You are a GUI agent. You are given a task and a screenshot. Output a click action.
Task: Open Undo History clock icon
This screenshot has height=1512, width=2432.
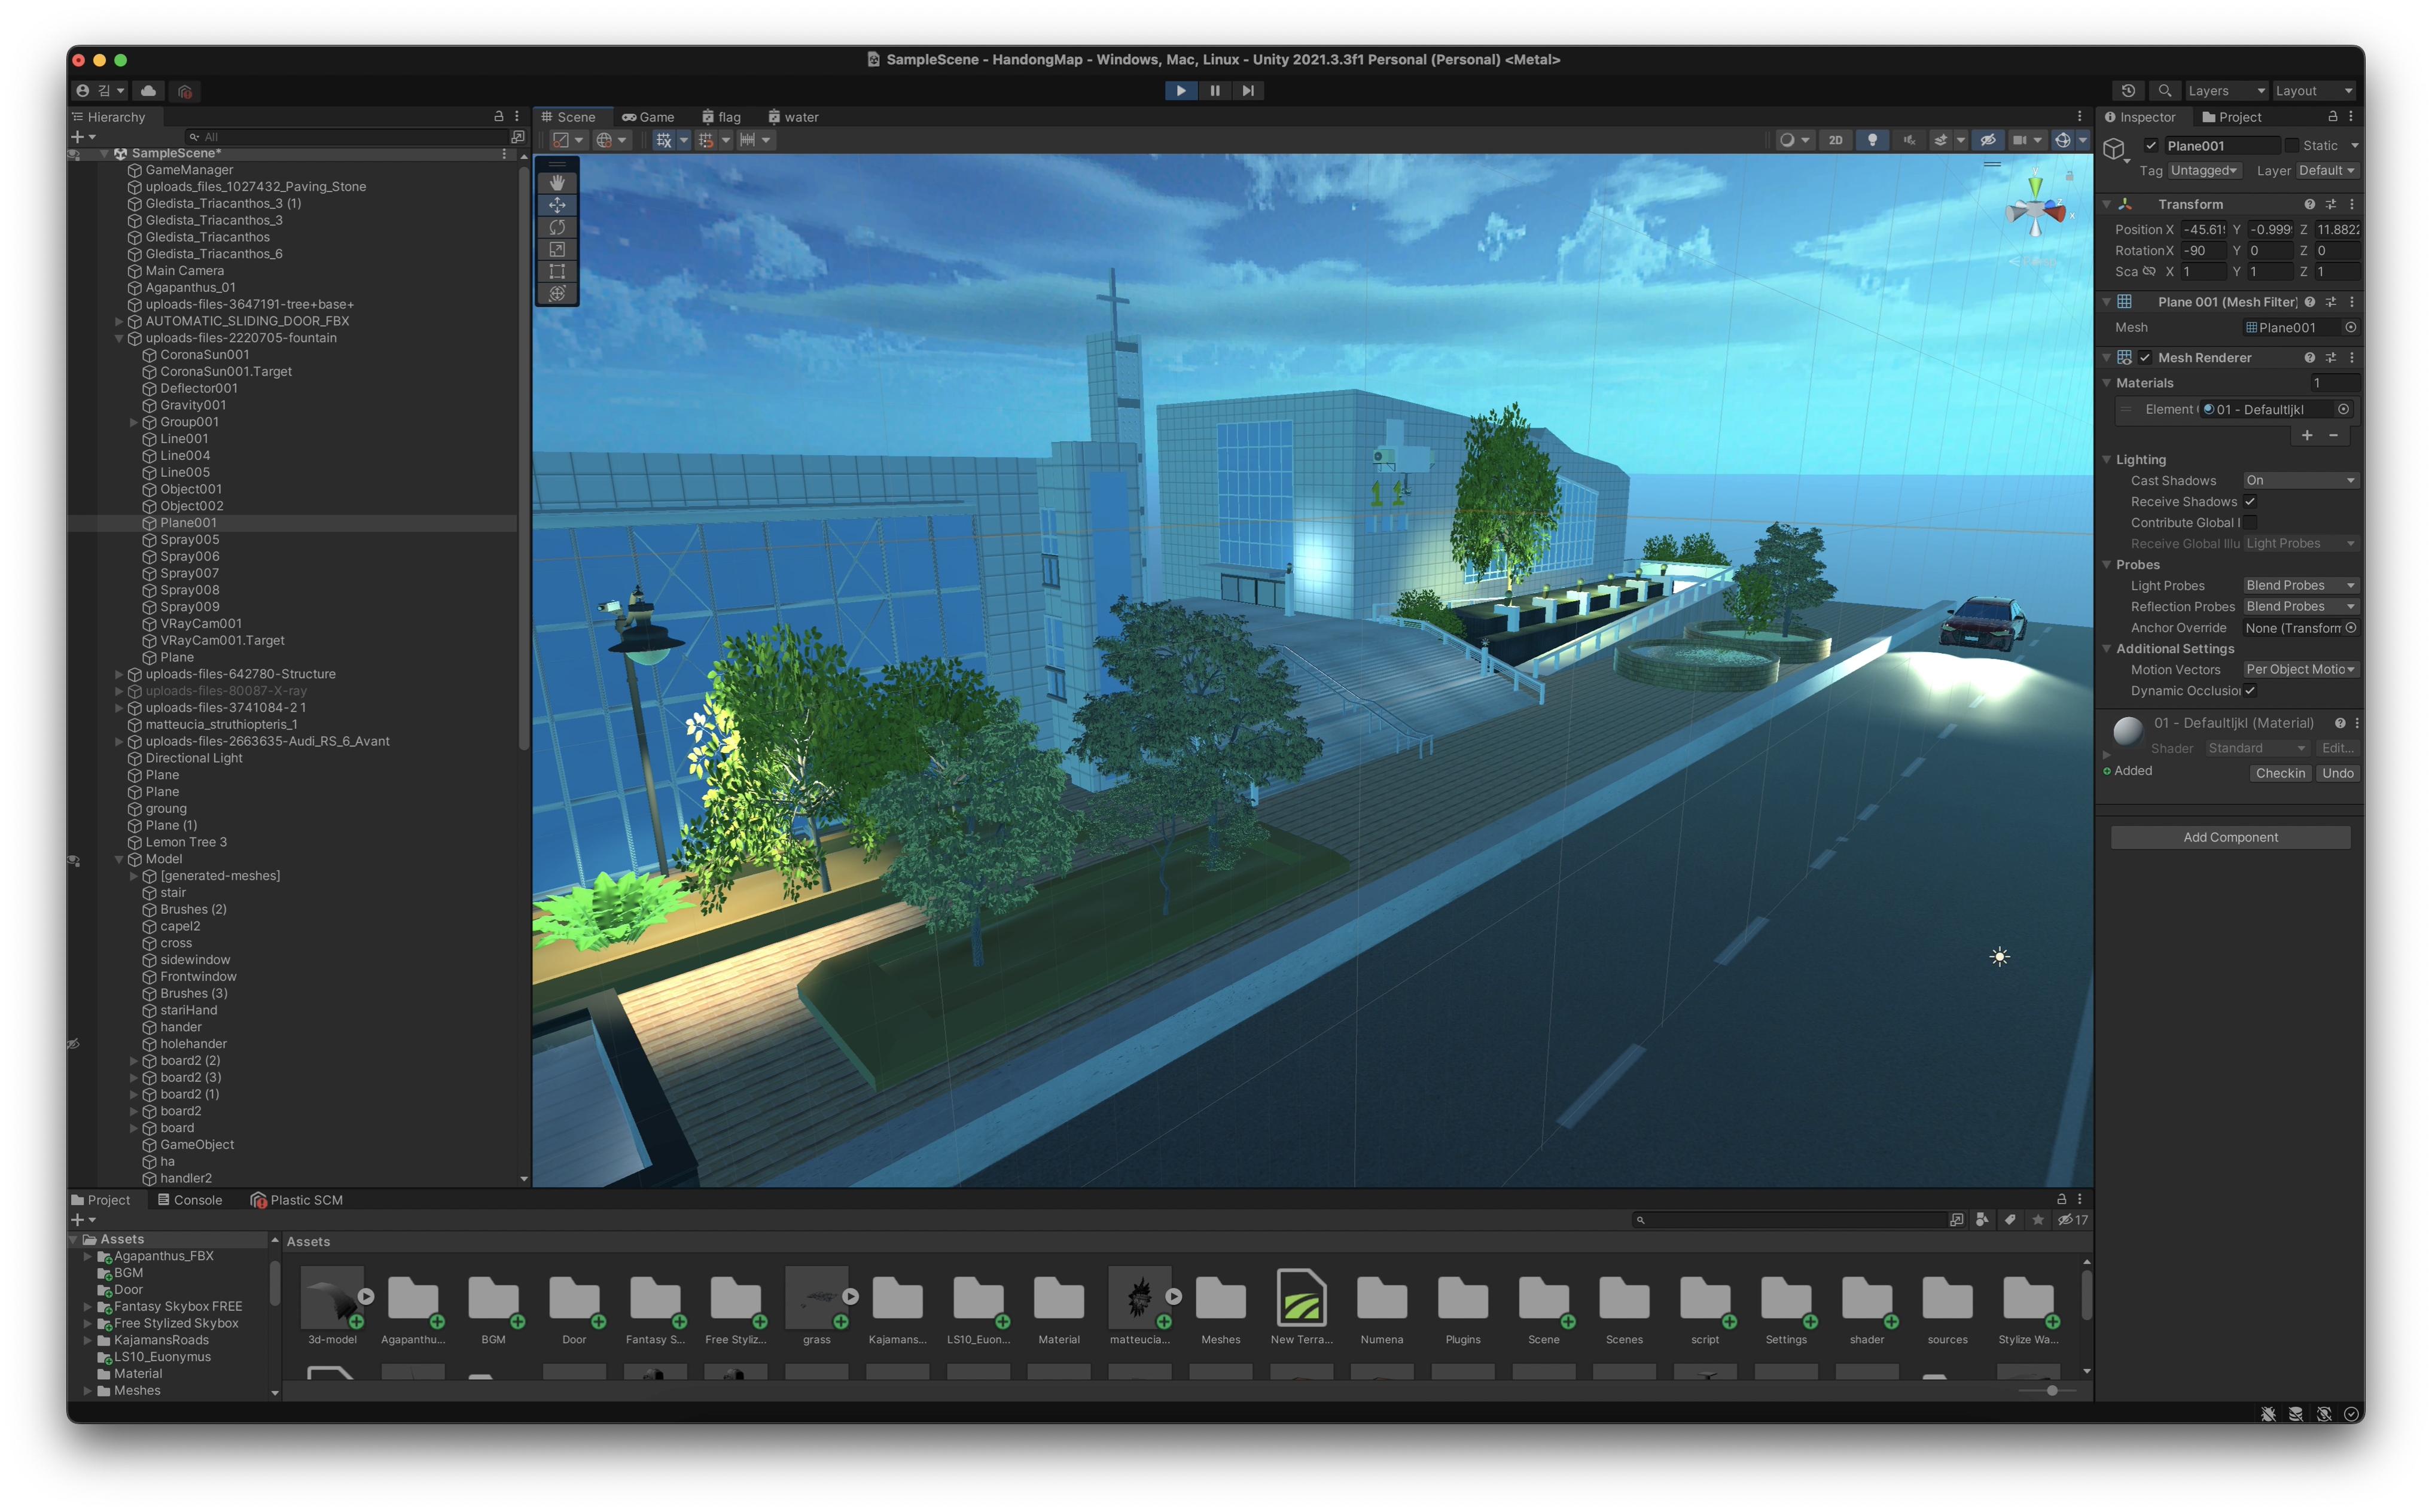pos(2128,91)
